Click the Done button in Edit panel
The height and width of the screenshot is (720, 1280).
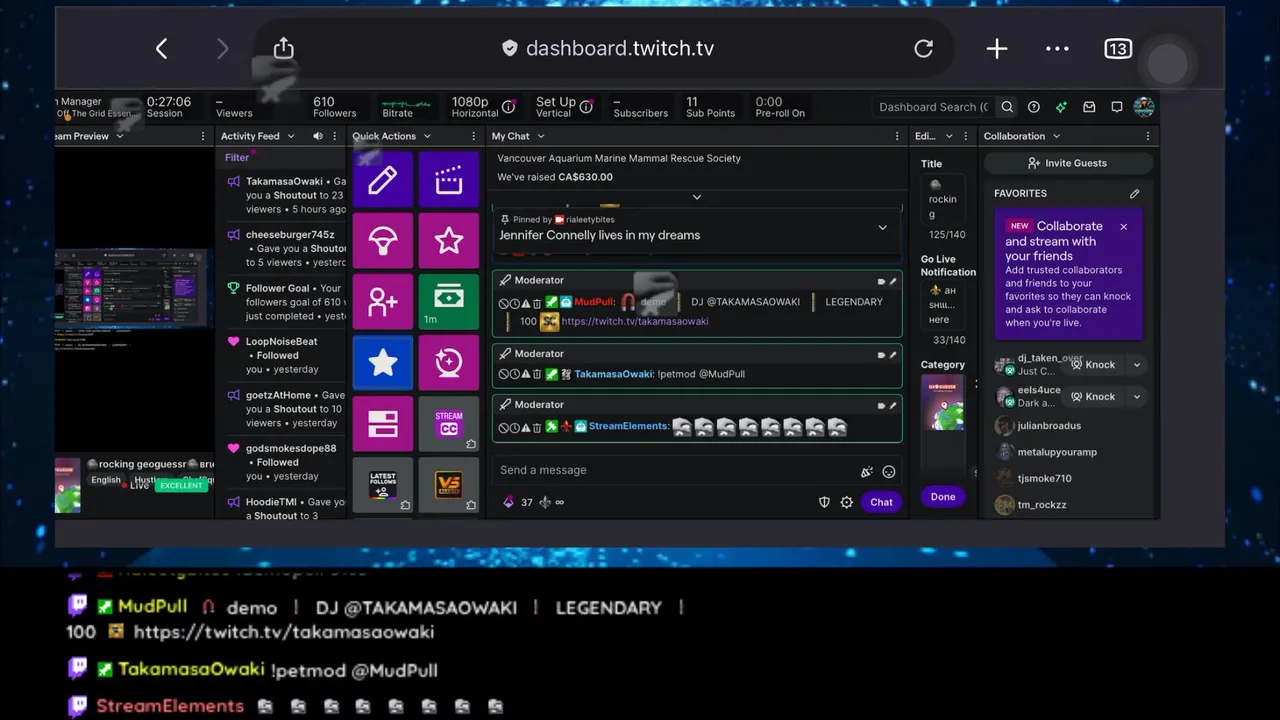943,497
